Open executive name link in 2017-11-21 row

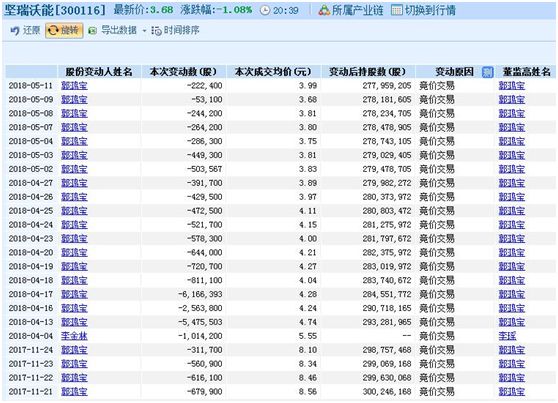[x=512, y=392]
